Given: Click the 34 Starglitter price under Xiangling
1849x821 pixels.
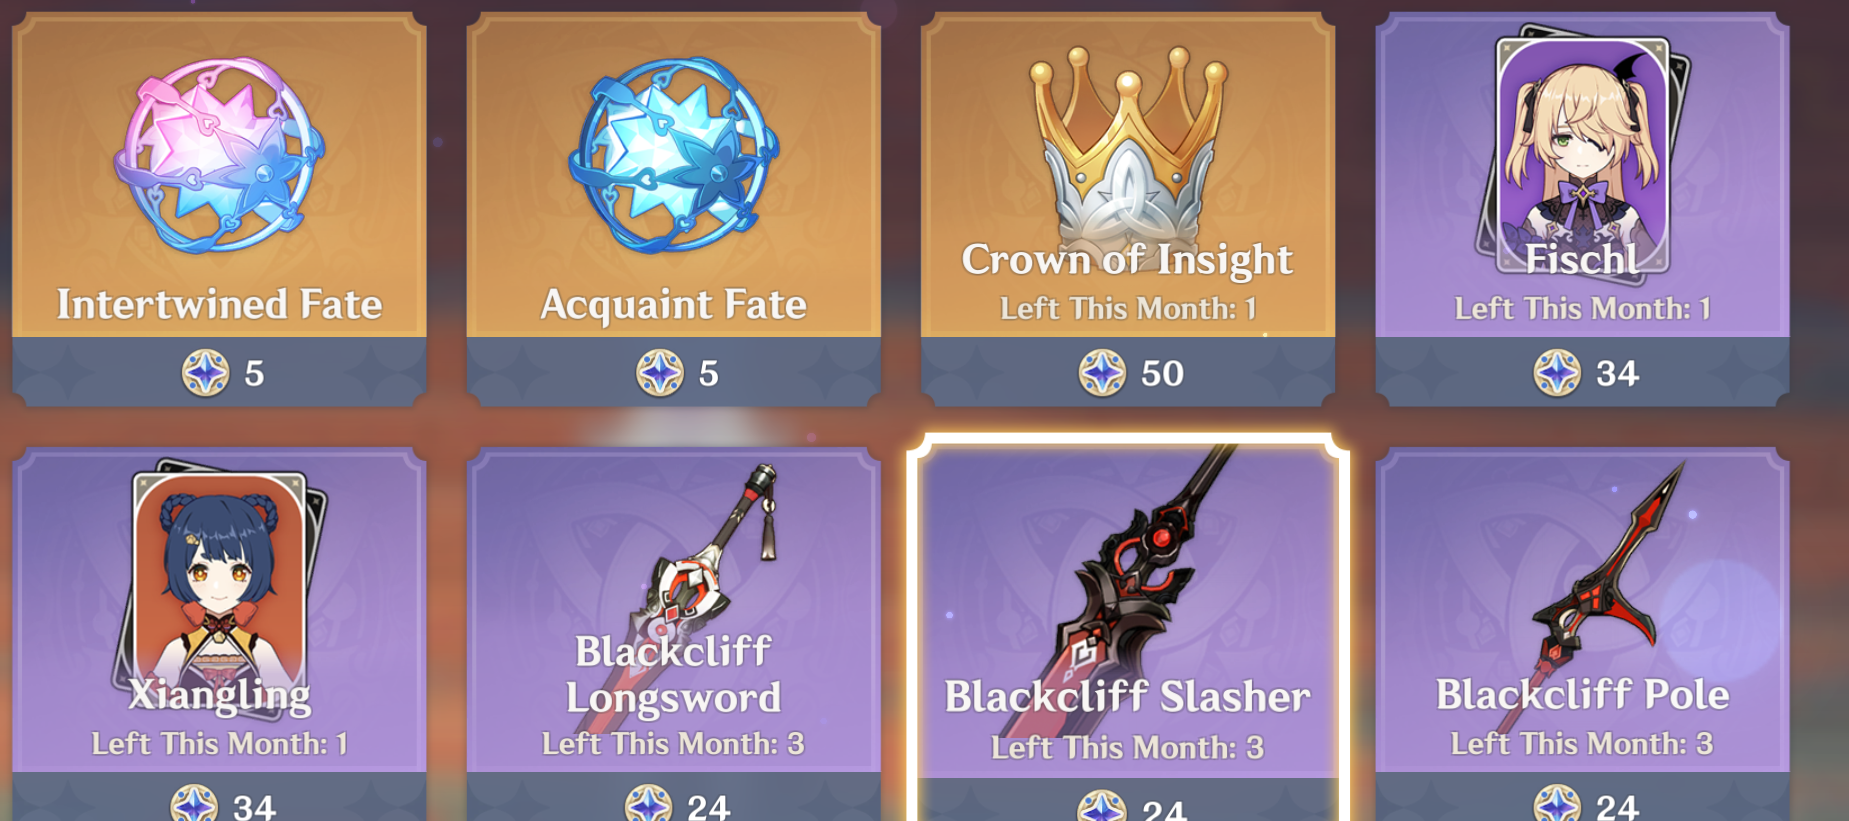Looking at the screenshot, I should coord(223,804).
